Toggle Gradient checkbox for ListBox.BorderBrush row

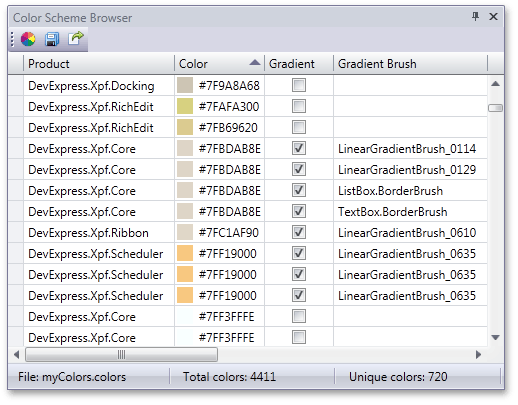tap(299, 190)
